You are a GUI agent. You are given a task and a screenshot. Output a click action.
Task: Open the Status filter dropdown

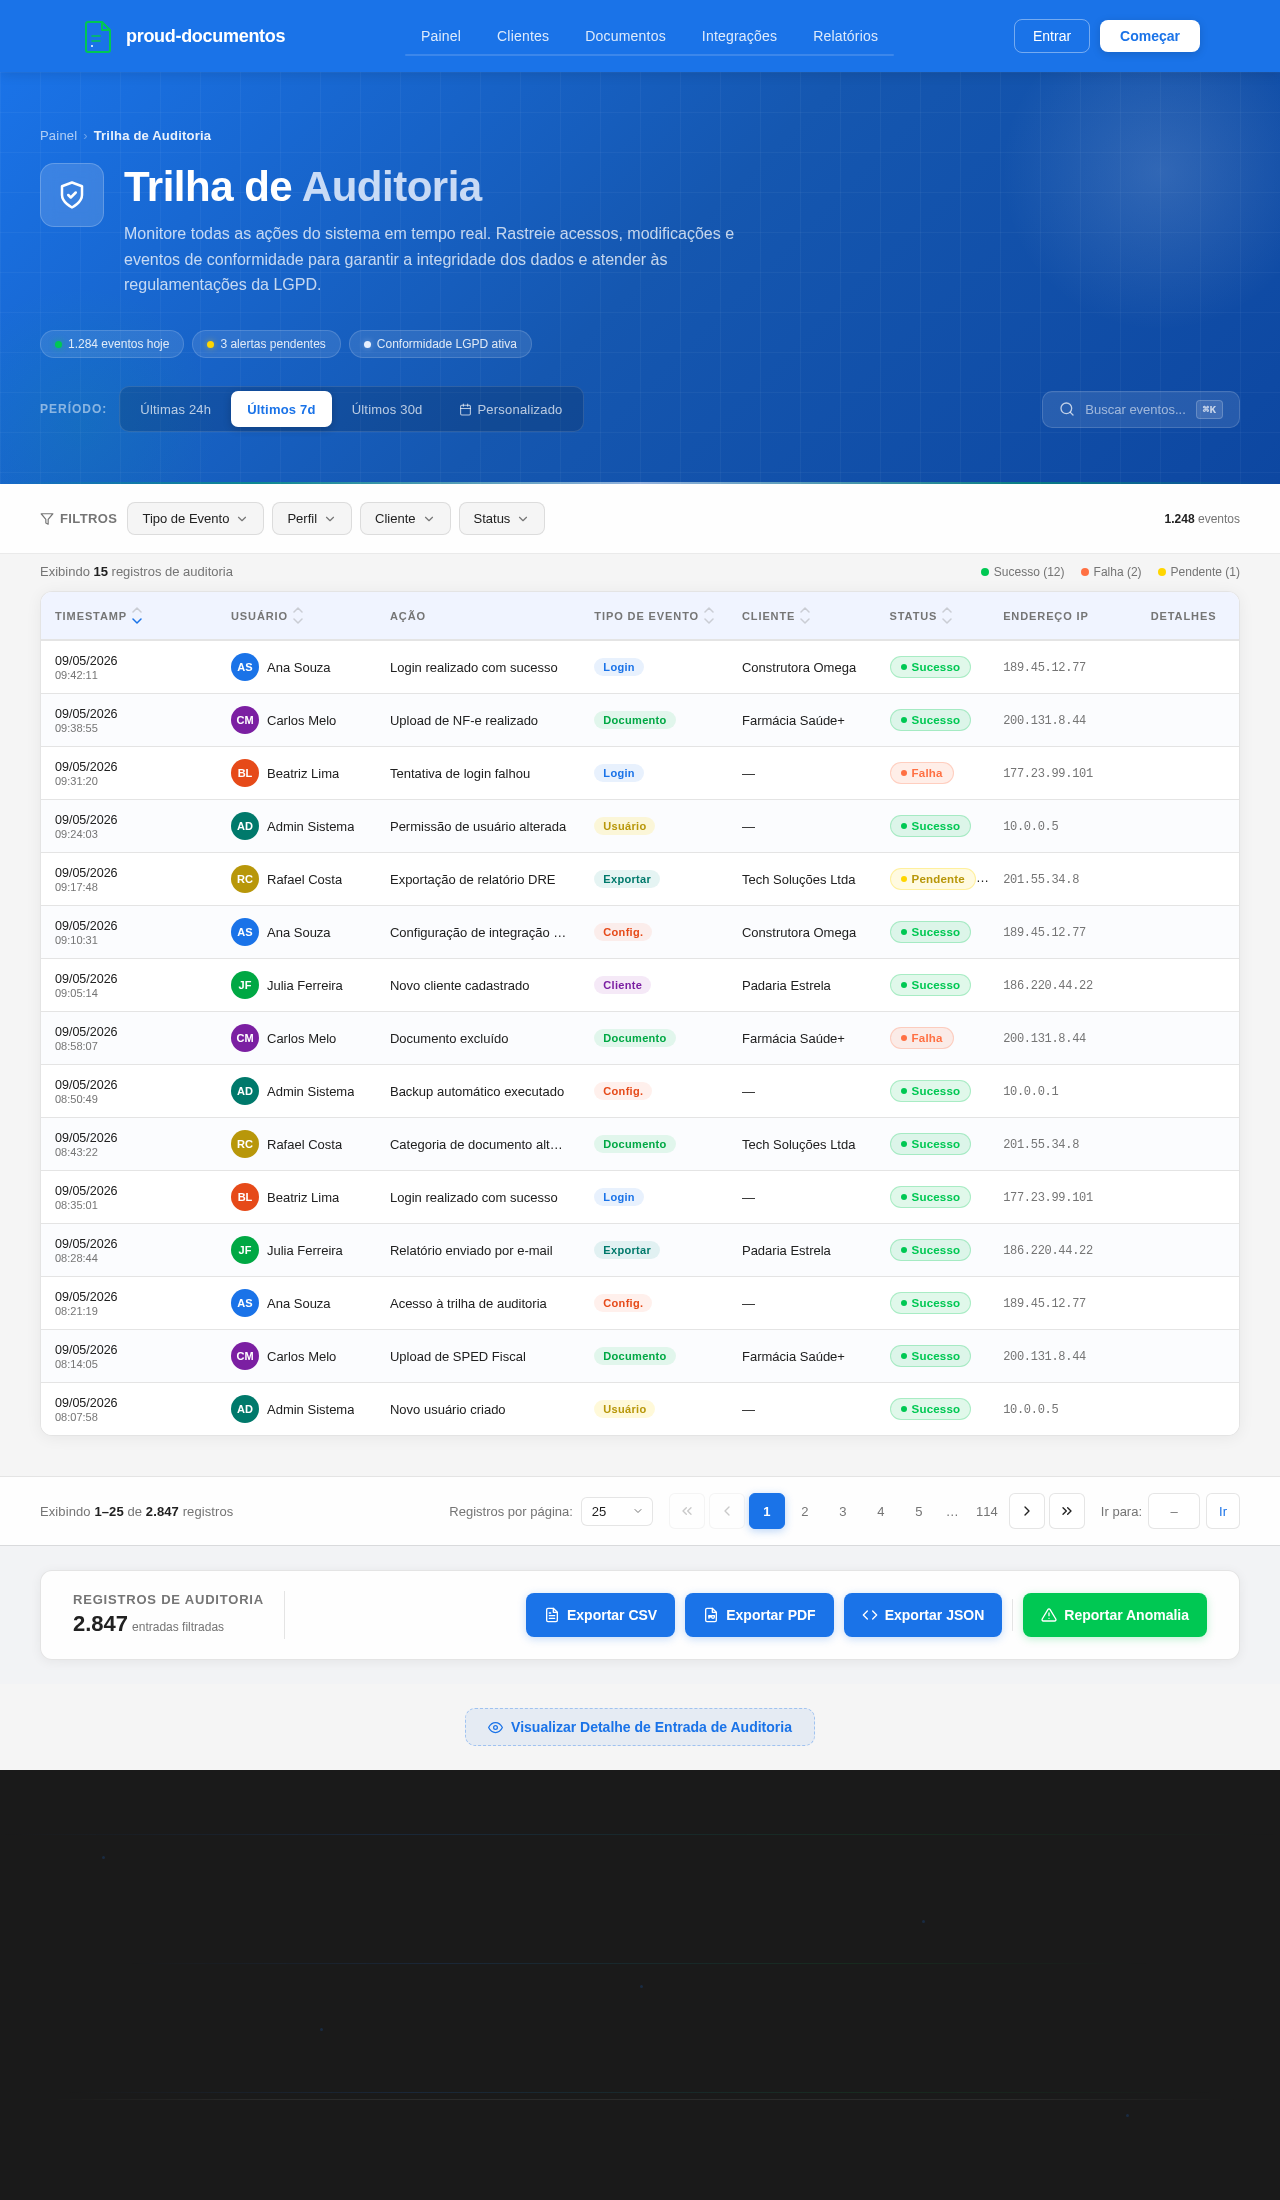click(502, 518)
